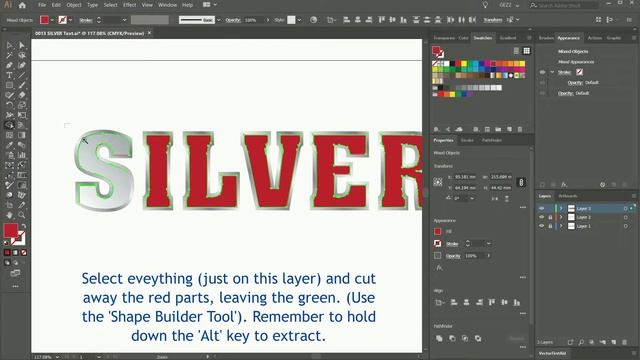
Task: Select the Magic Wand tool
Action: [9, 55]
